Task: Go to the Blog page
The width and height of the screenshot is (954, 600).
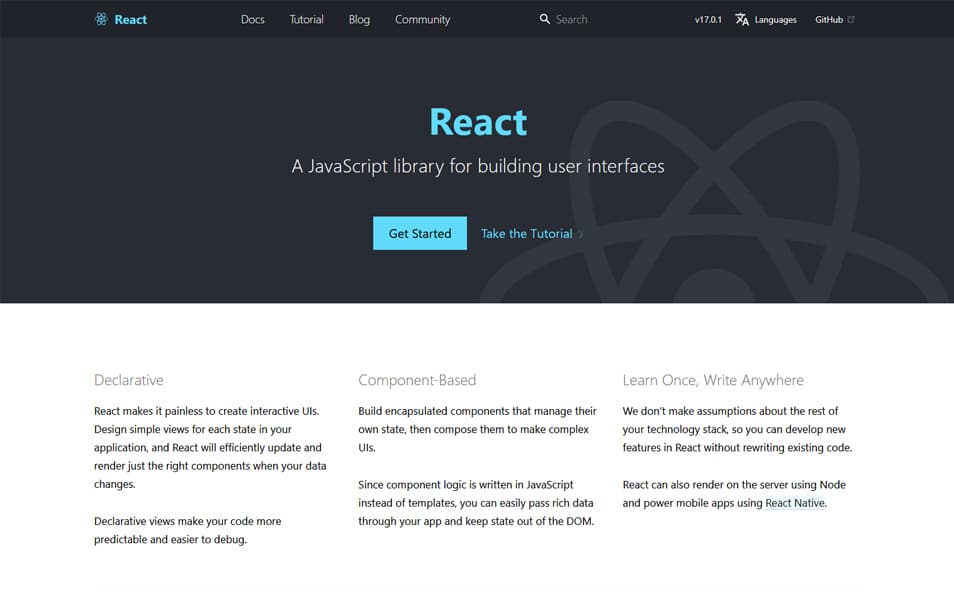Action: coord(359,19)
